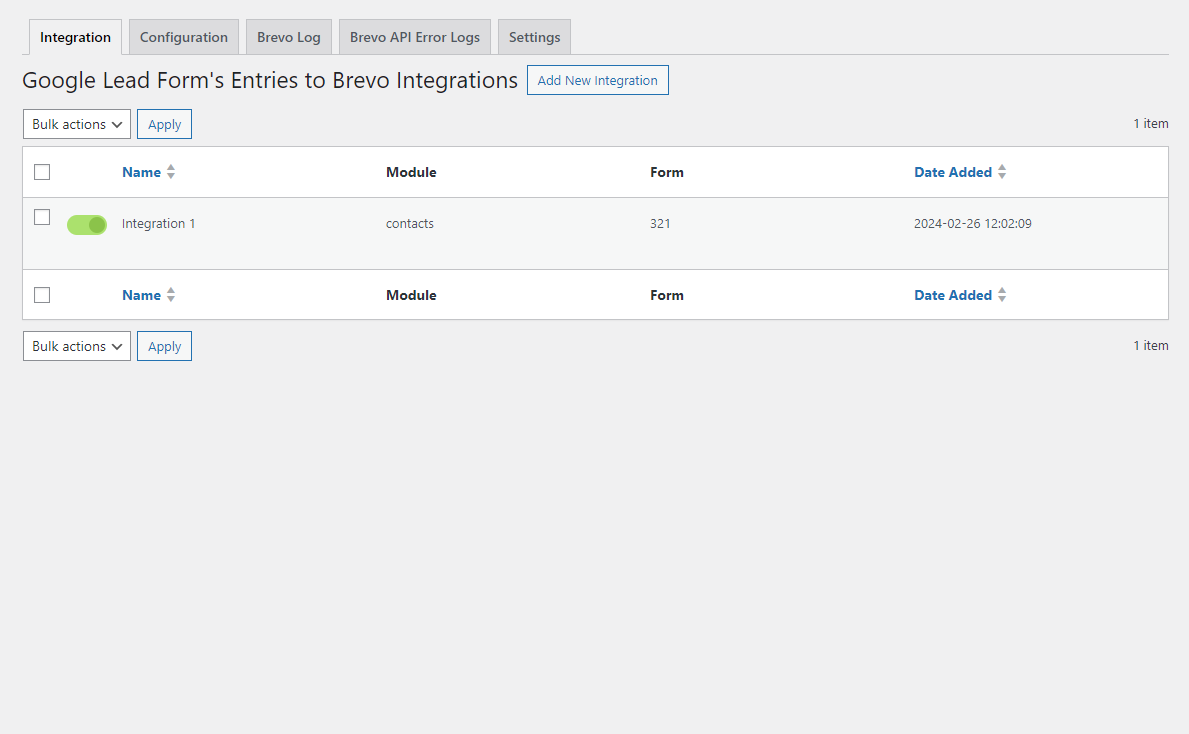
Task: Click the Form column header text in header row
Action: 667,172
